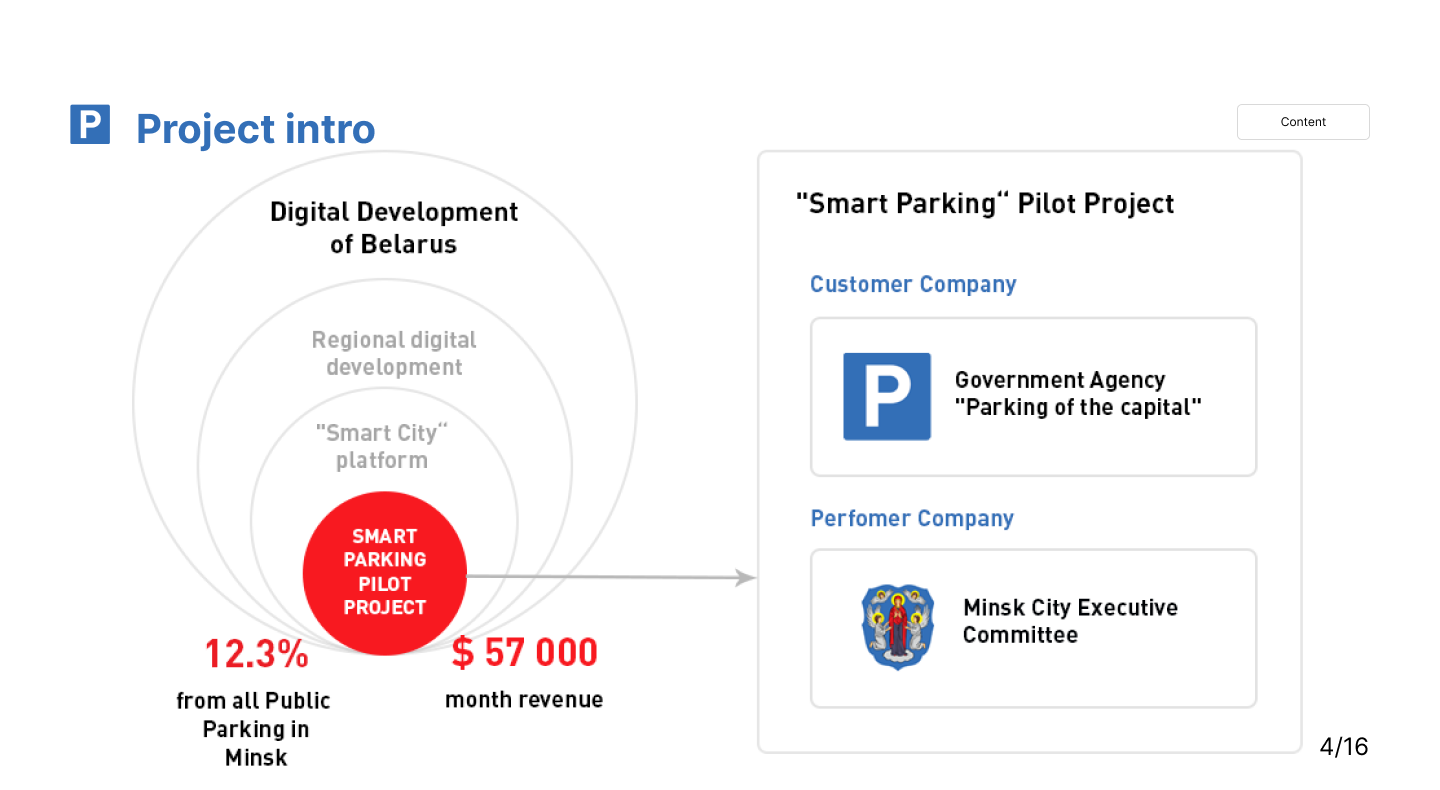Click Minsk City Executive Committee text
Screen dimensions: 1440x790
[x=1070, y=621]
